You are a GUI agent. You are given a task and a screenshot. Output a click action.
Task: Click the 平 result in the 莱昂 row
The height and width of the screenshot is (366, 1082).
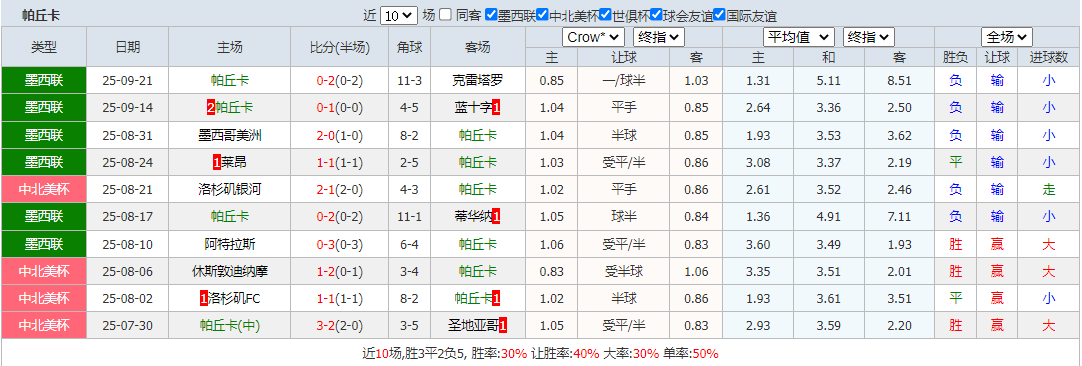[956, 163]
